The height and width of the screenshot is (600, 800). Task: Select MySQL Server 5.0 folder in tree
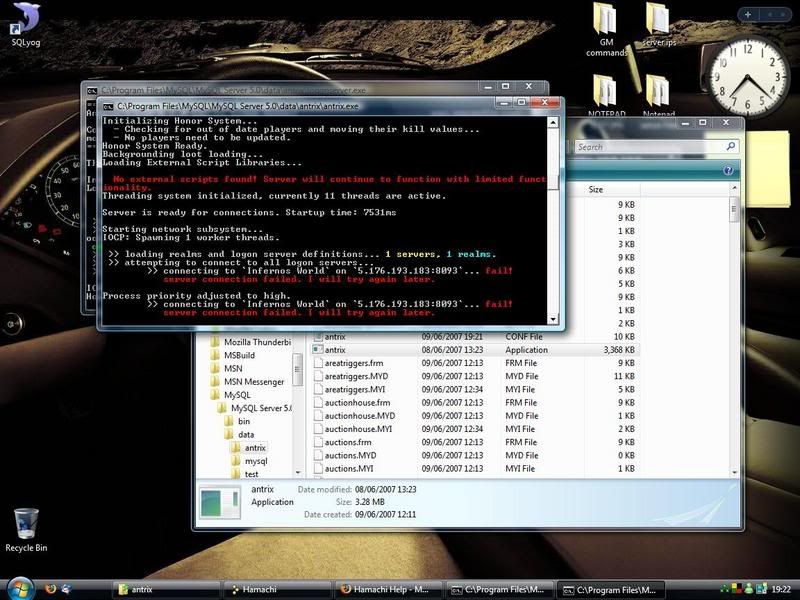click(261, 408)
